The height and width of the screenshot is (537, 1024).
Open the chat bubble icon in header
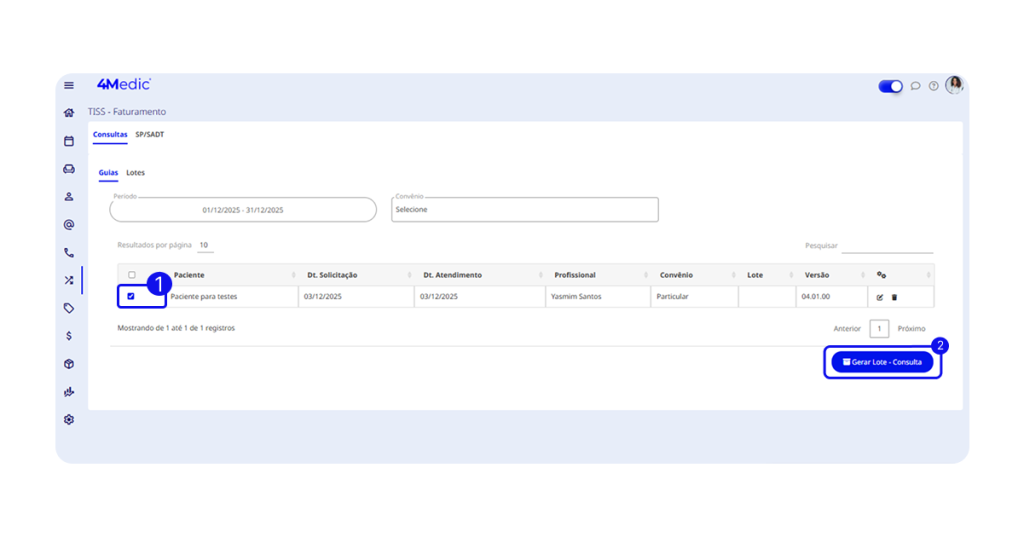[915, 86]
